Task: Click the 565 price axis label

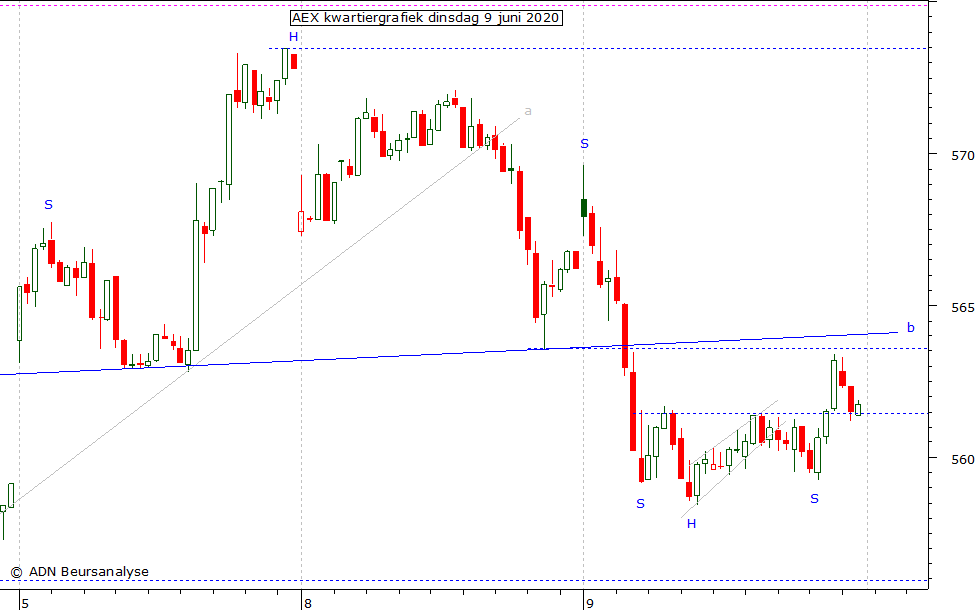Action: 962,308
